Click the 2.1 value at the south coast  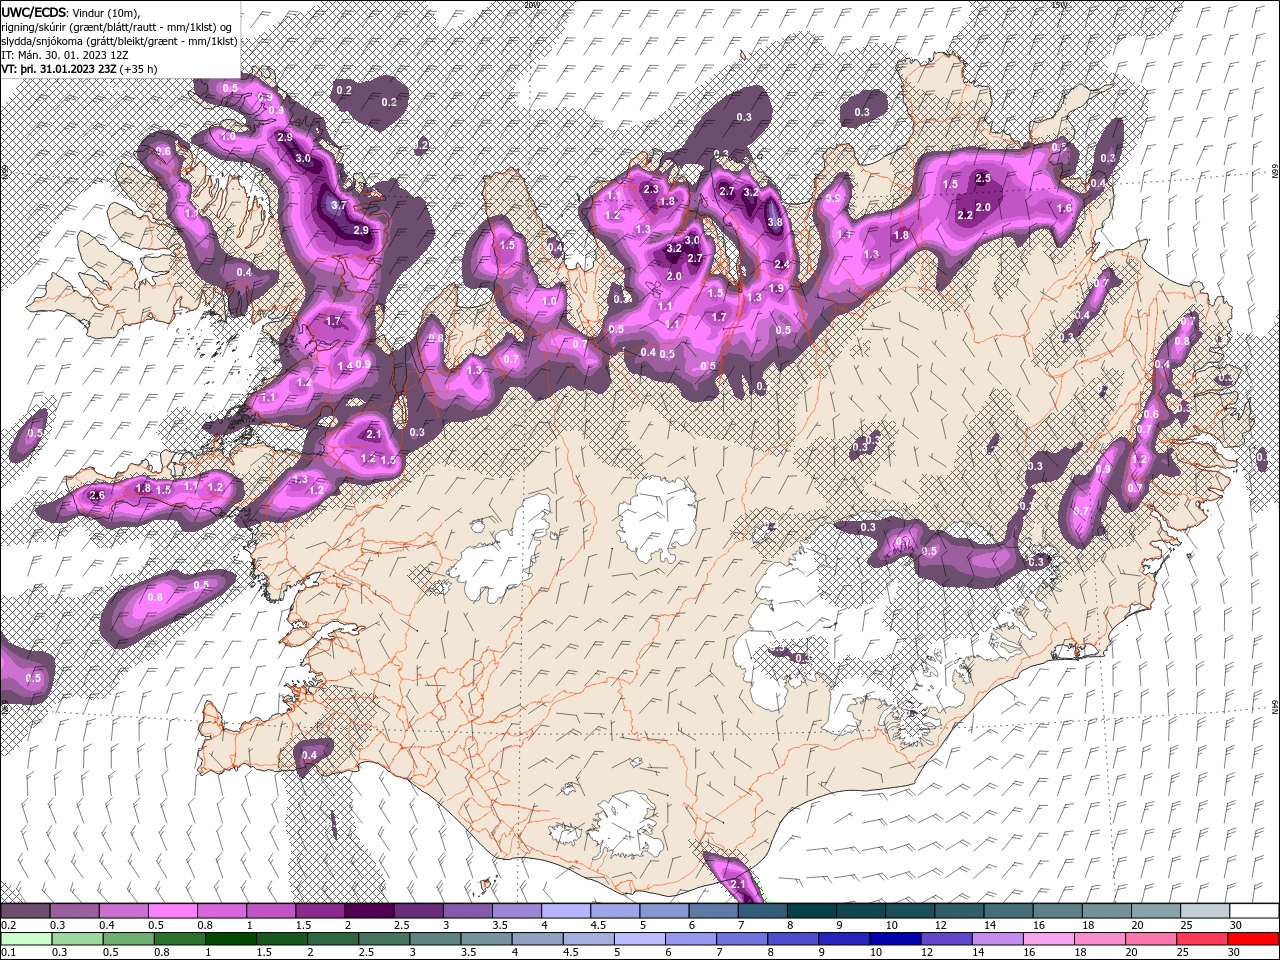[x=738, y=885]
